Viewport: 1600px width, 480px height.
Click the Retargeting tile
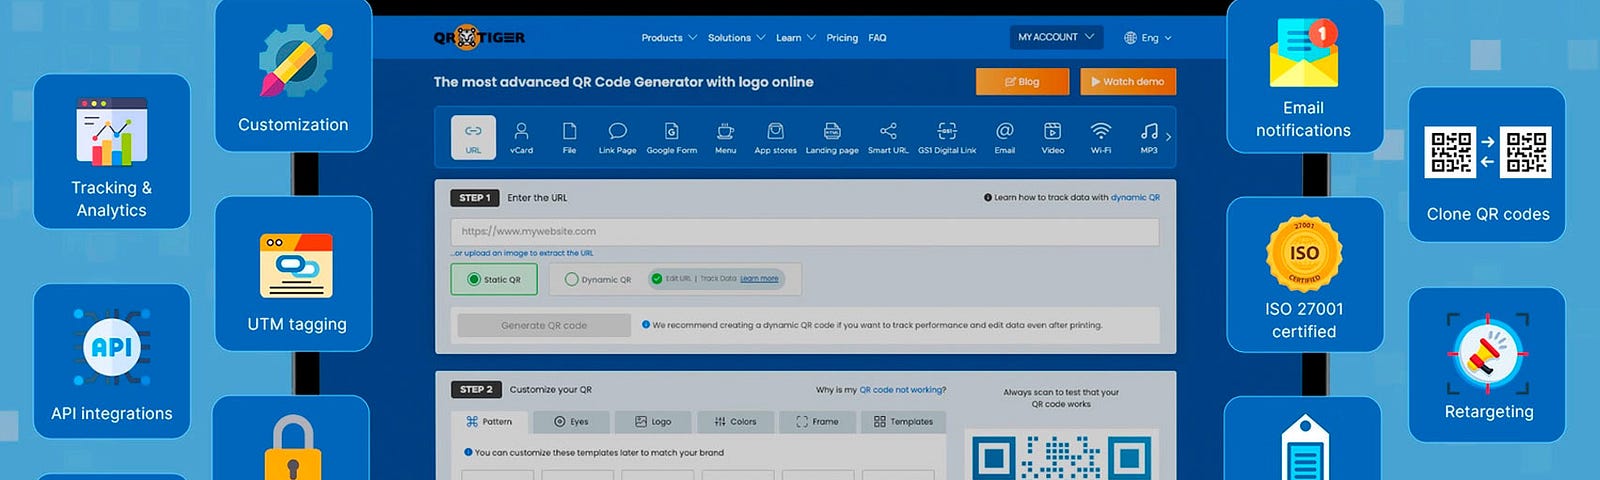click(1487, 365)
